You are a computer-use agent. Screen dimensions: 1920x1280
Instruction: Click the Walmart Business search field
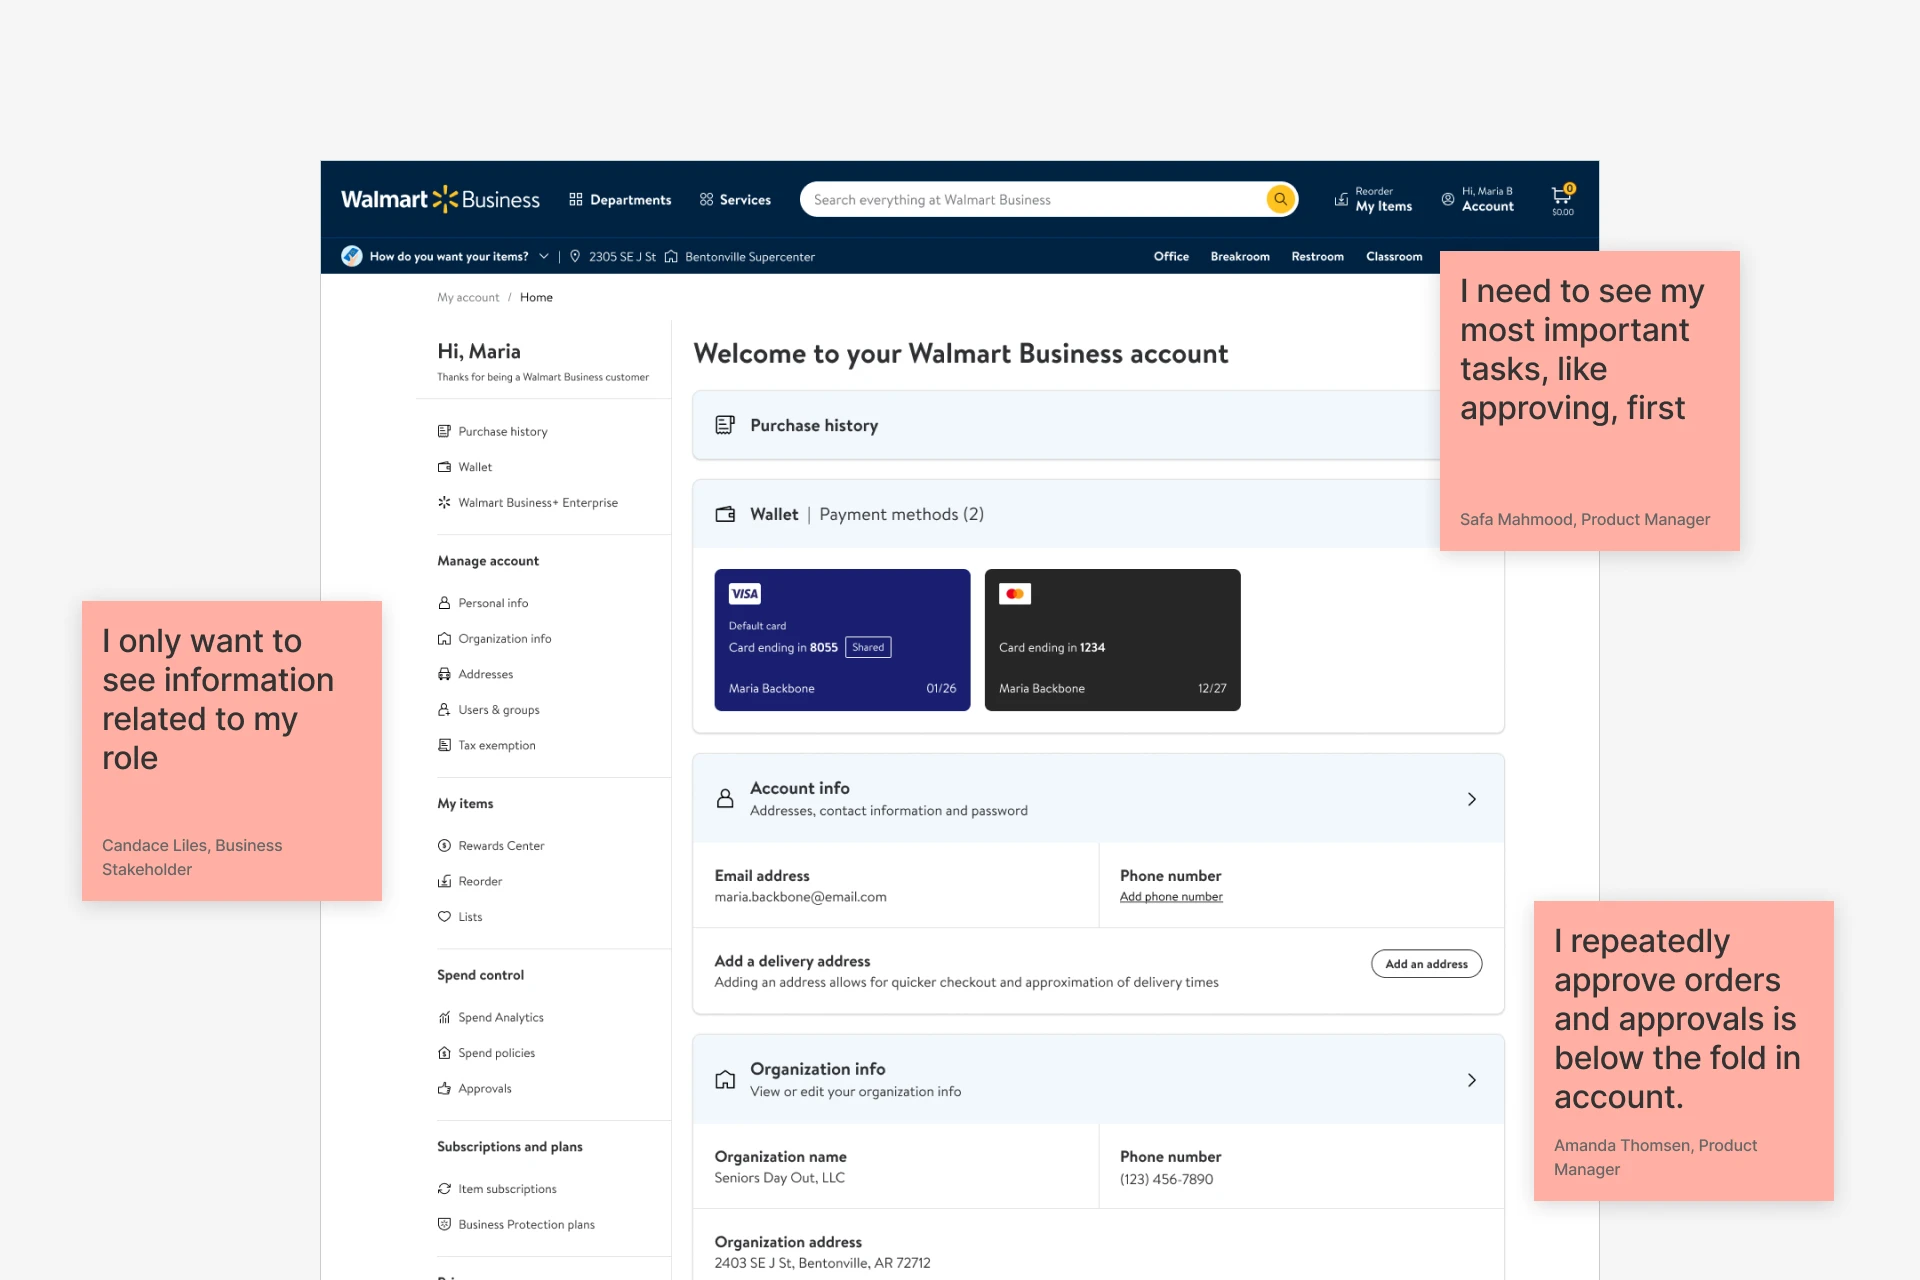pyautogui.click(x=1030, y=199)
